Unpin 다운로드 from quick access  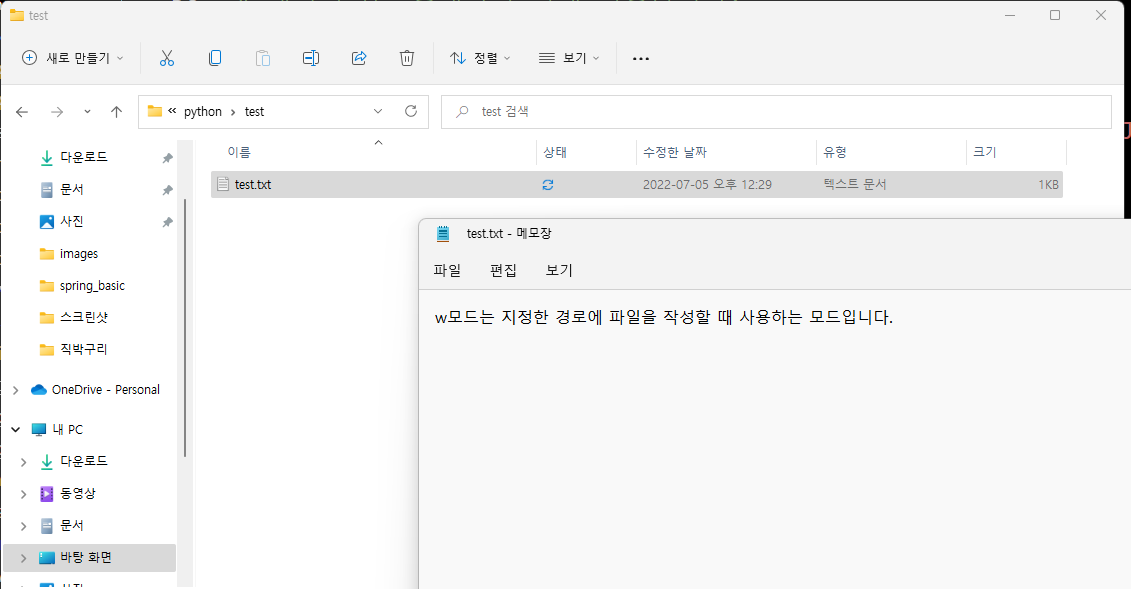click(x=167, y=158)
